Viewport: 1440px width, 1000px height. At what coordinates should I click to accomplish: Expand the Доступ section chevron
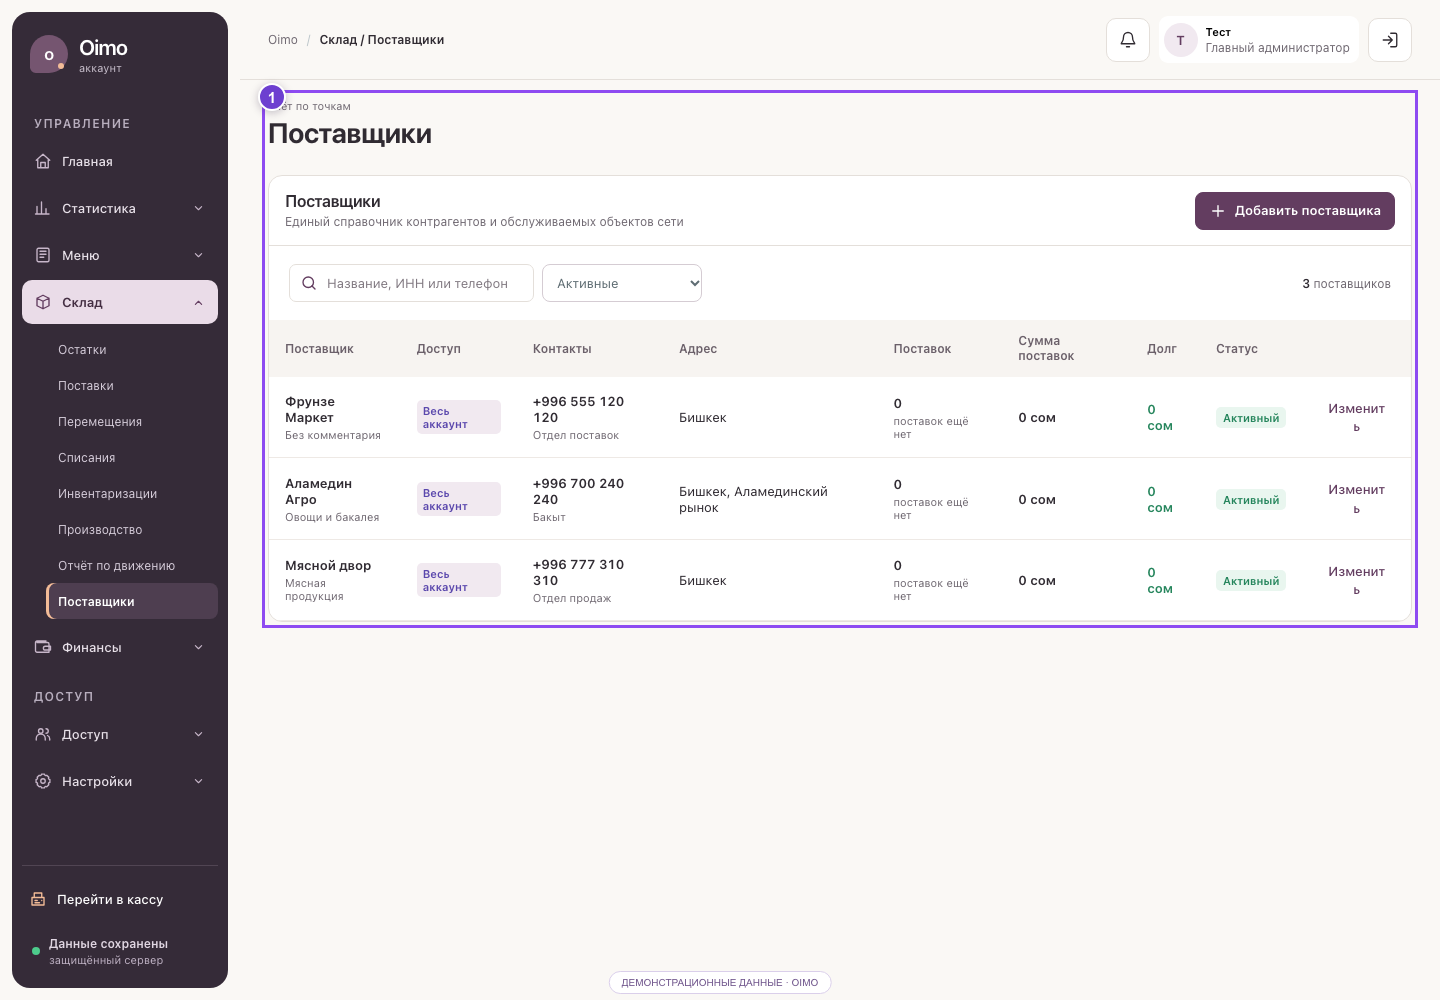pos(198,734)
